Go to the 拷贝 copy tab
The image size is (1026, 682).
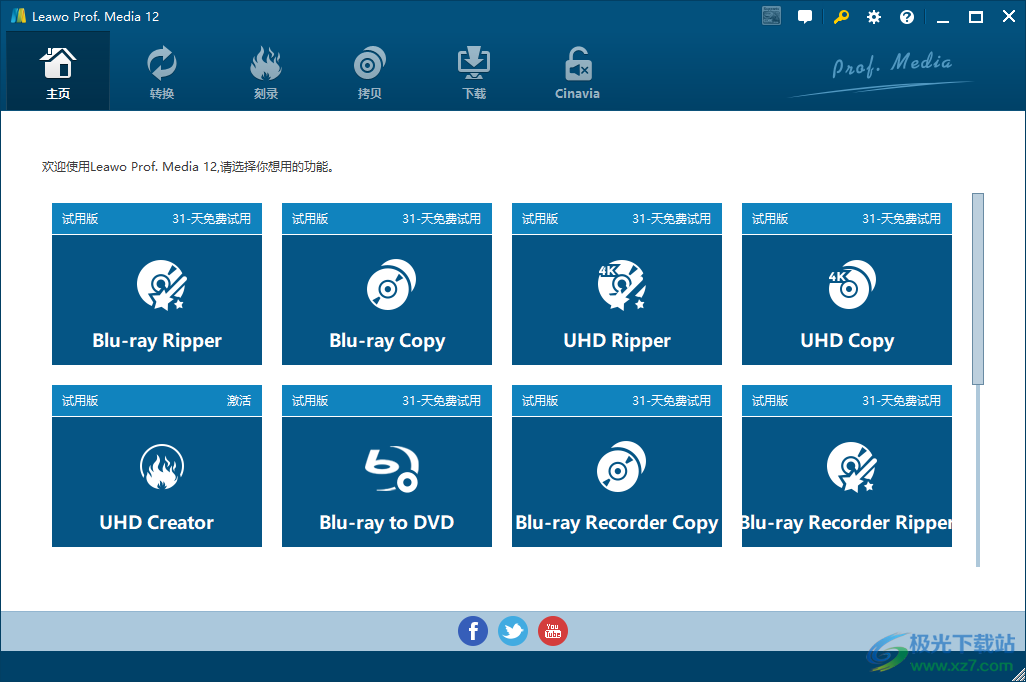coord(370,71)
